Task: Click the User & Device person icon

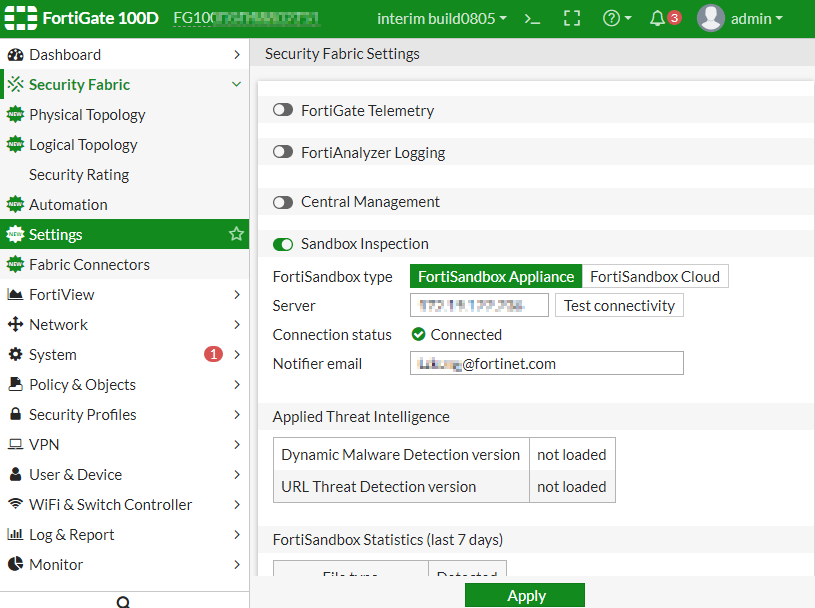Action: [16, 474]
